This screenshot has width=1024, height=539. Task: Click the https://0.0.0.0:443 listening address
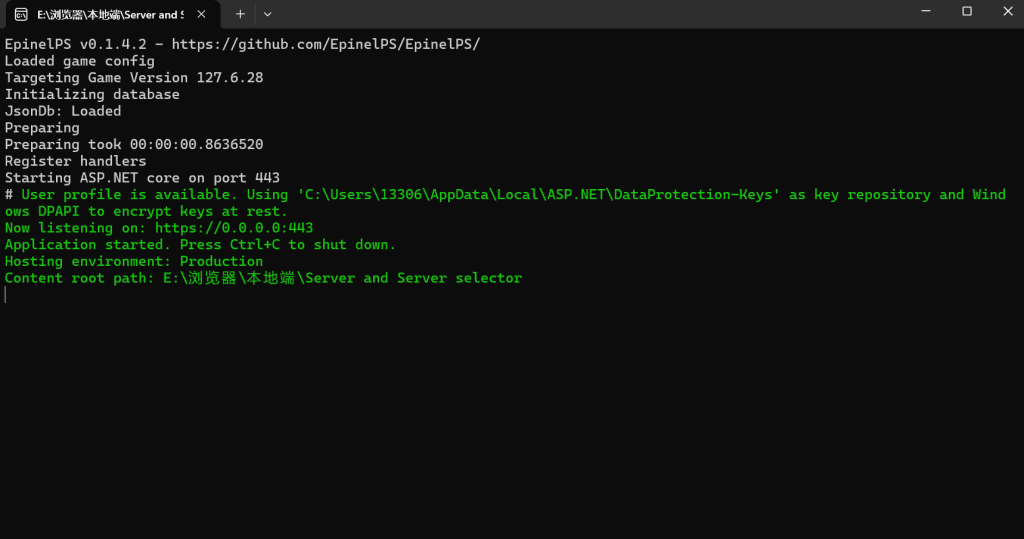tap(233, 228)
